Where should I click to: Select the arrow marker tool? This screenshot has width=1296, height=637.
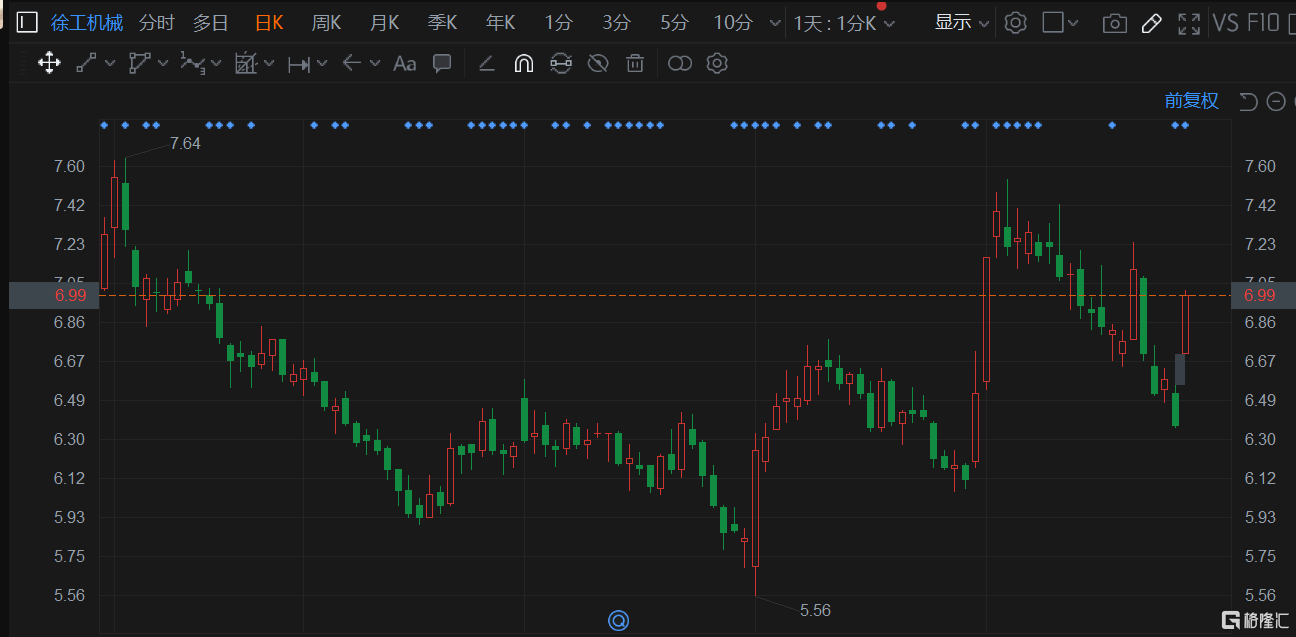point(351,64)
